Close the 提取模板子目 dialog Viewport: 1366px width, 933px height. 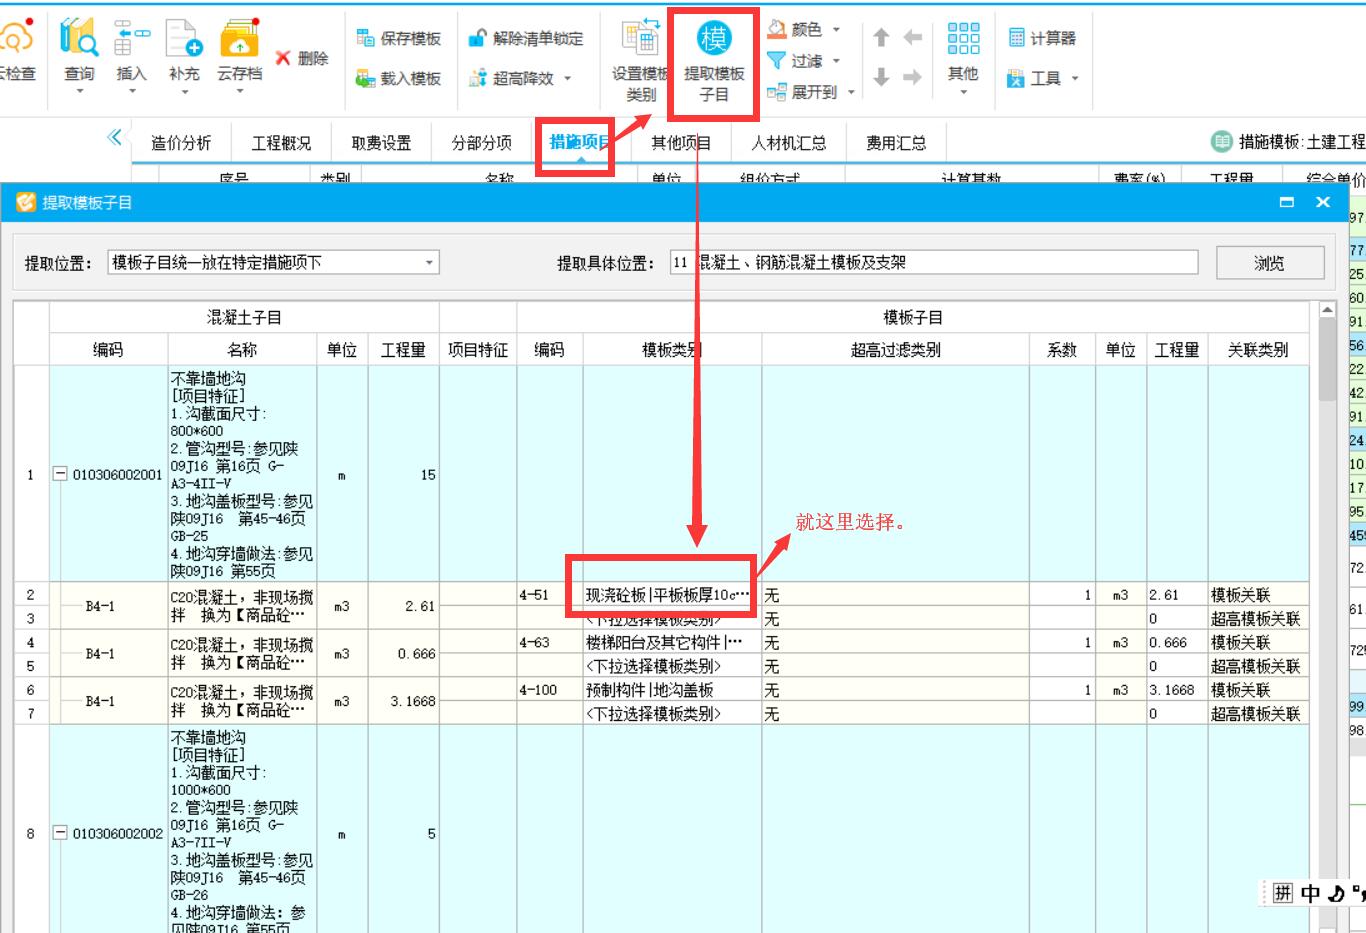(x=1323, y=202)
